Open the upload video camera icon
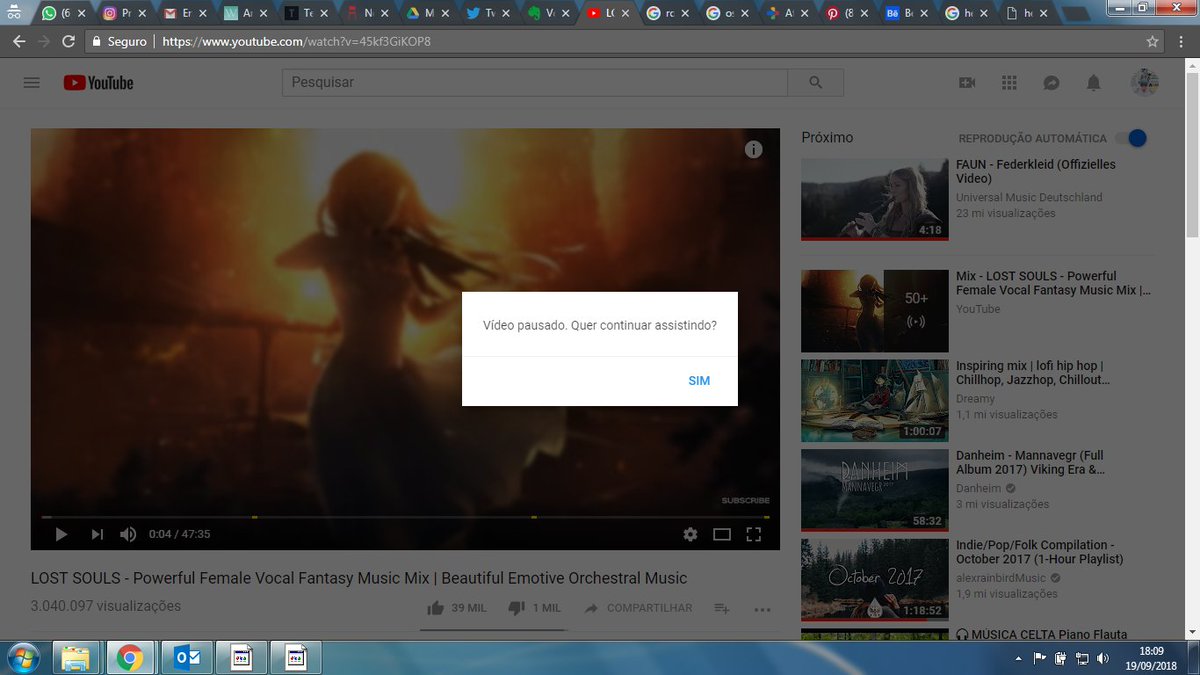The width and height of the screenshot is (1200, 675). (967, 83)
